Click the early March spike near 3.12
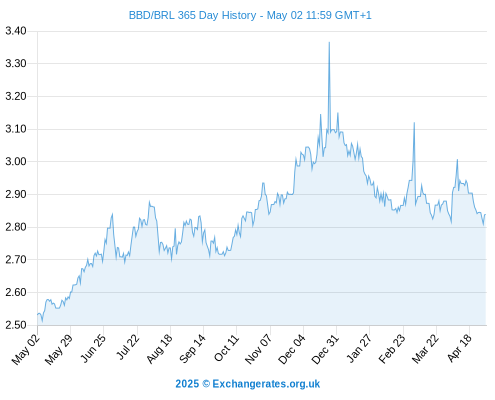This screenshot has width=495, height=400. coord(414,123)
